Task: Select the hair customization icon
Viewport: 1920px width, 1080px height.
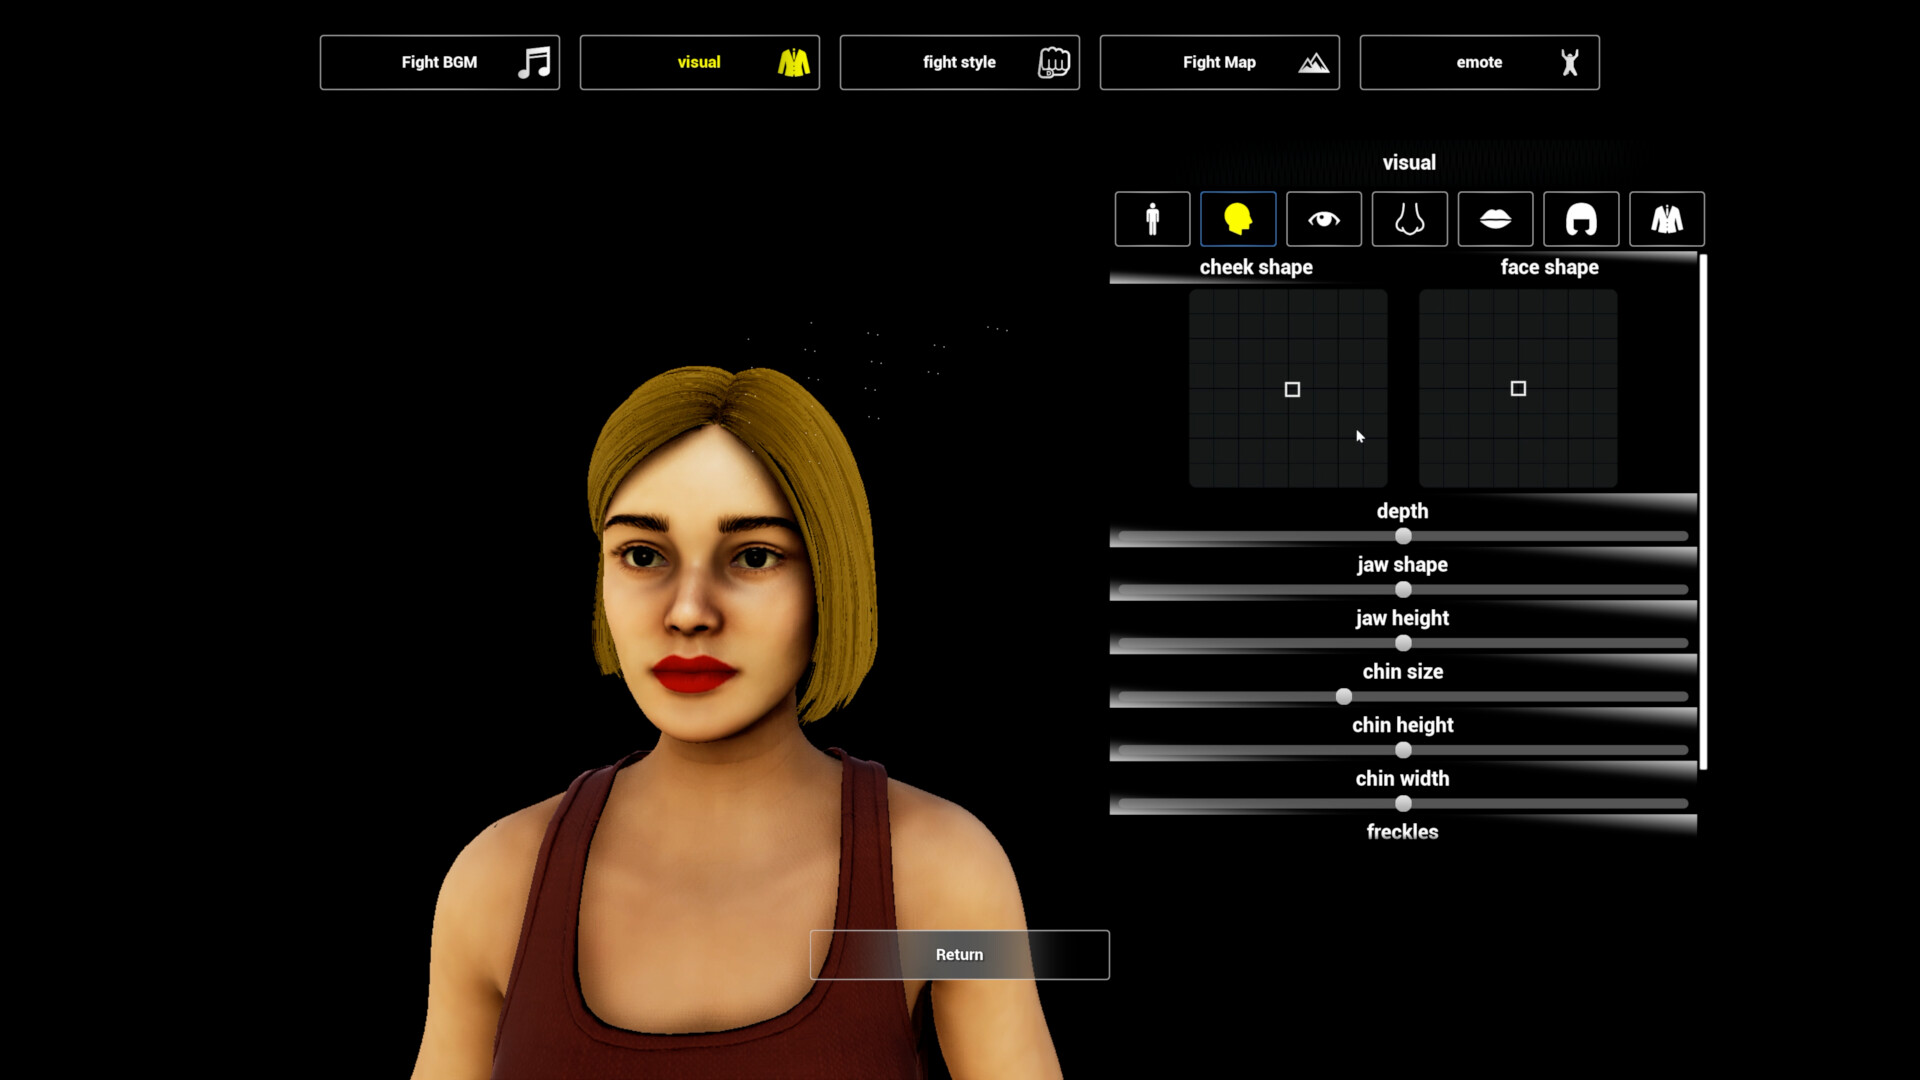Action: pos(1581,219)
